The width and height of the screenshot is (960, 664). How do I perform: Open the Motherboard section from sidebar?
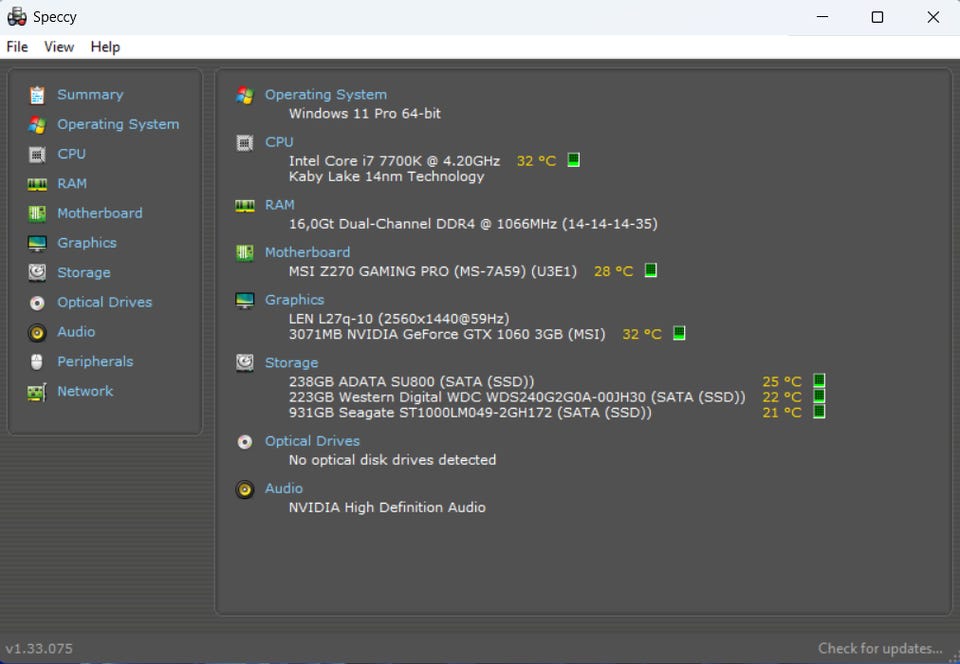100,214
